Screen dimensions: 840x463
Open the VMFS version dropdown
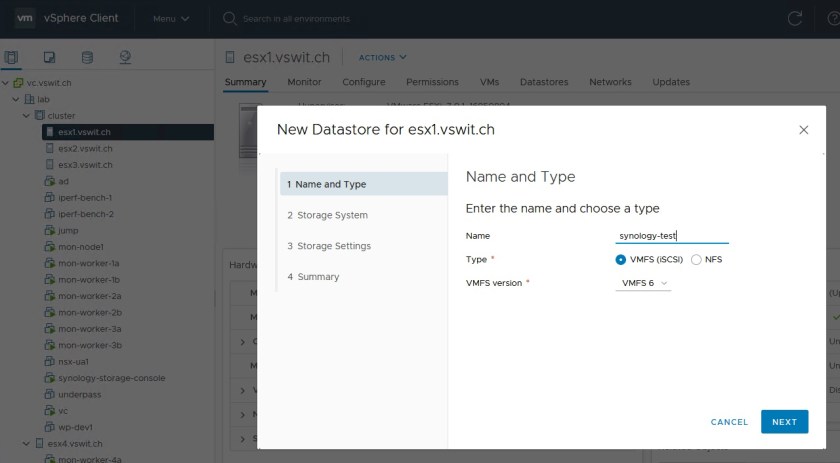click(643, 283)
